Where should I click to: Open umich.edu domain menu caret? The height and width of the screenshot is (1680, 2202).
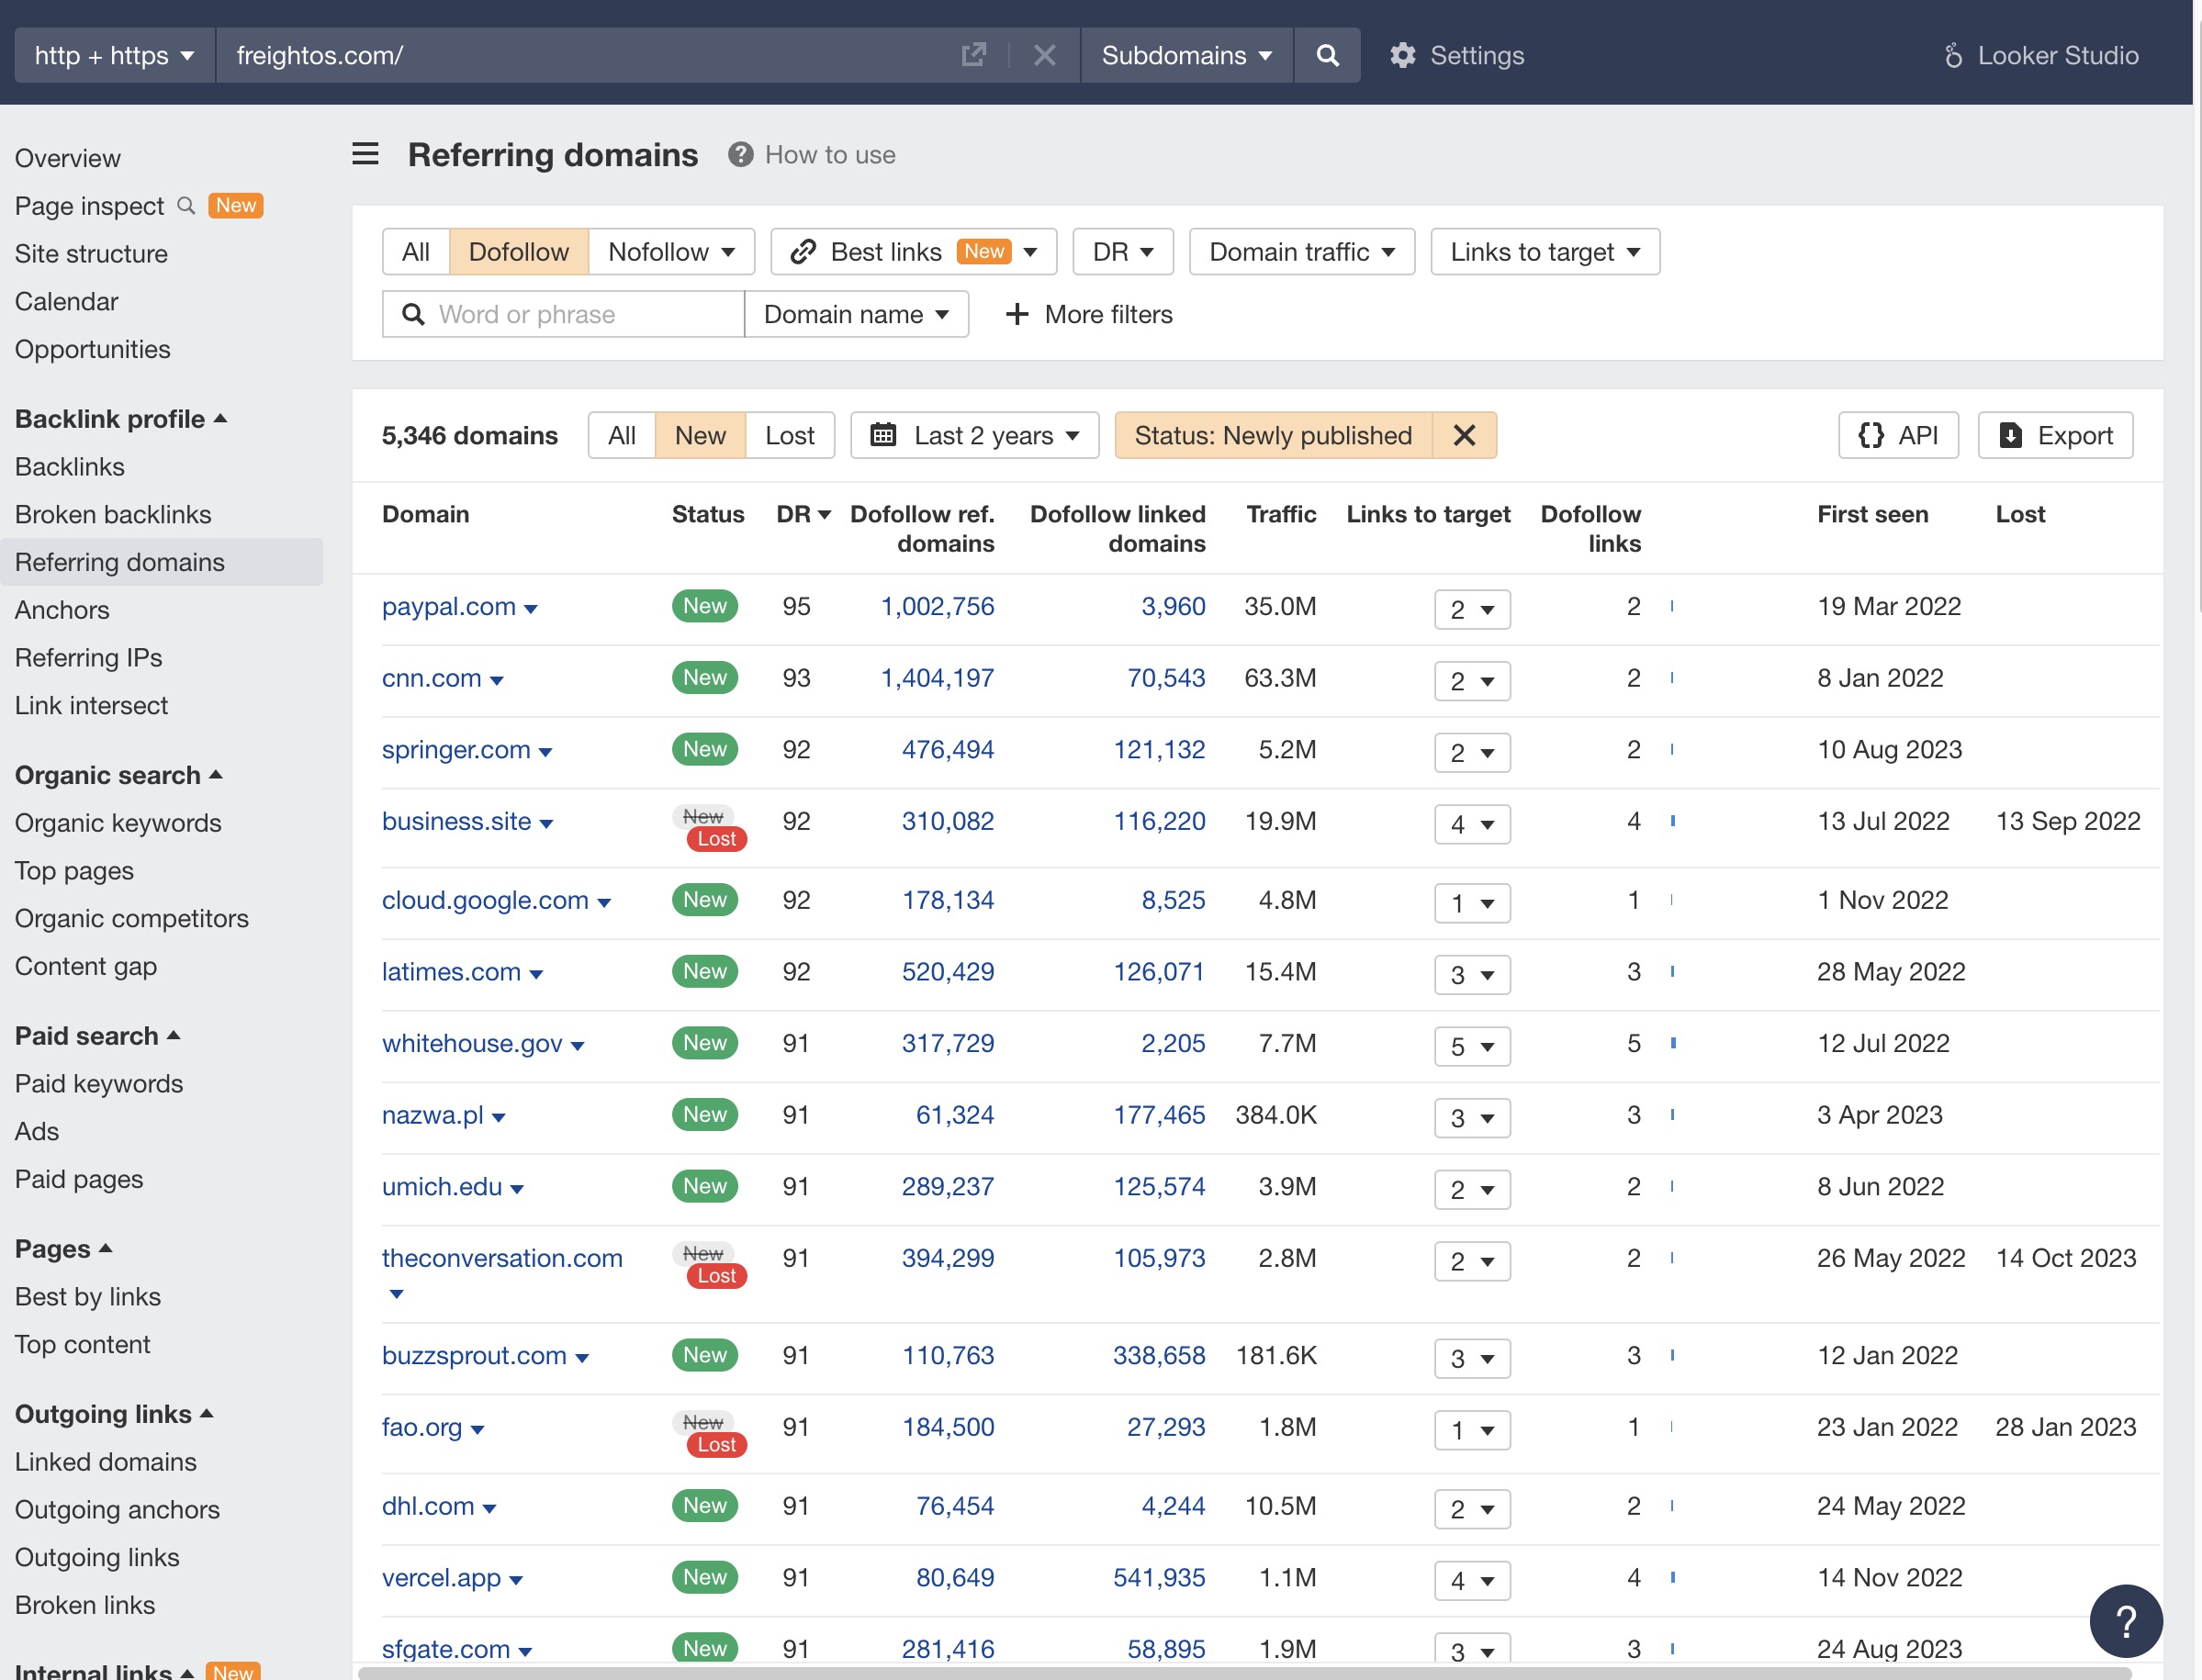[517, 1189]
